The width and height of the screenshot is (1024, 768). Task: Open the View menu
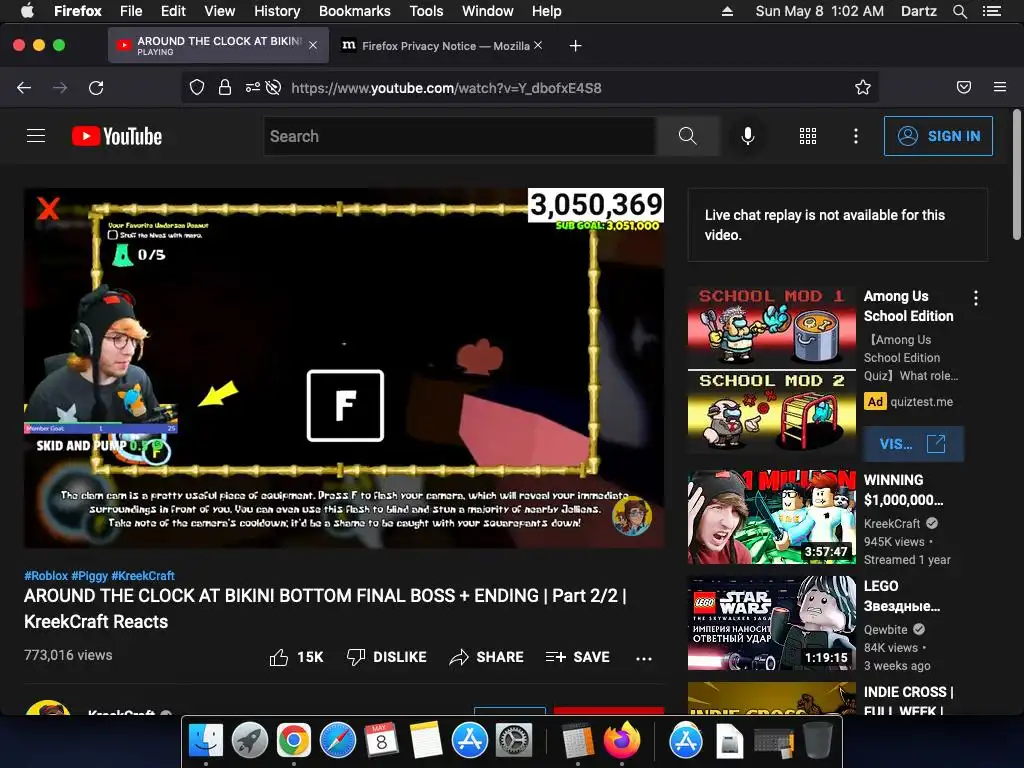point(219,11)
